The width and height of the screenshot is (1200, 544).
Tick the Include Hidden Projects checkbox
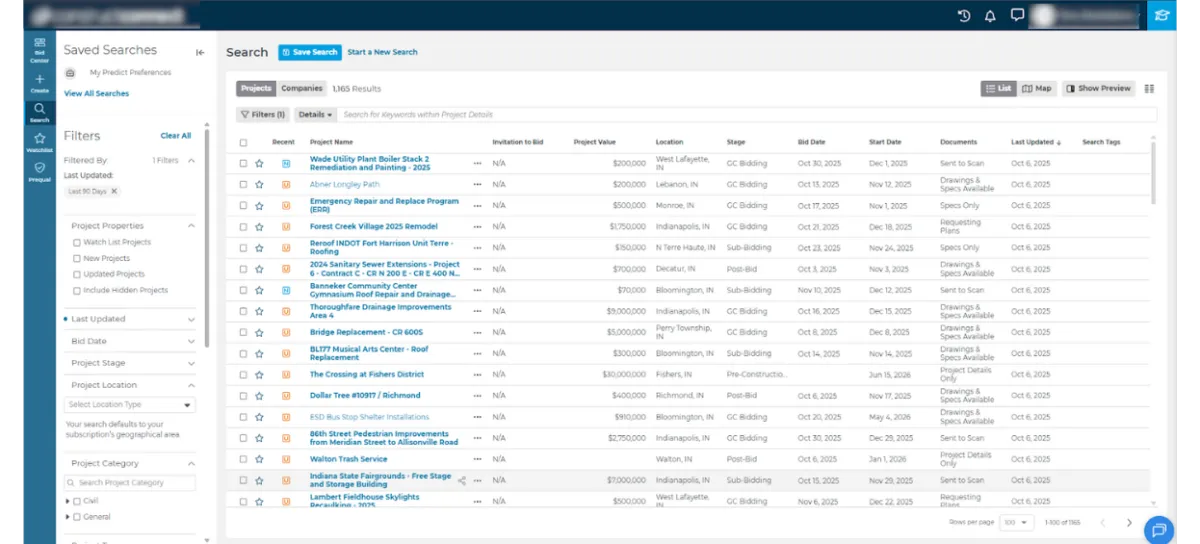77,290
